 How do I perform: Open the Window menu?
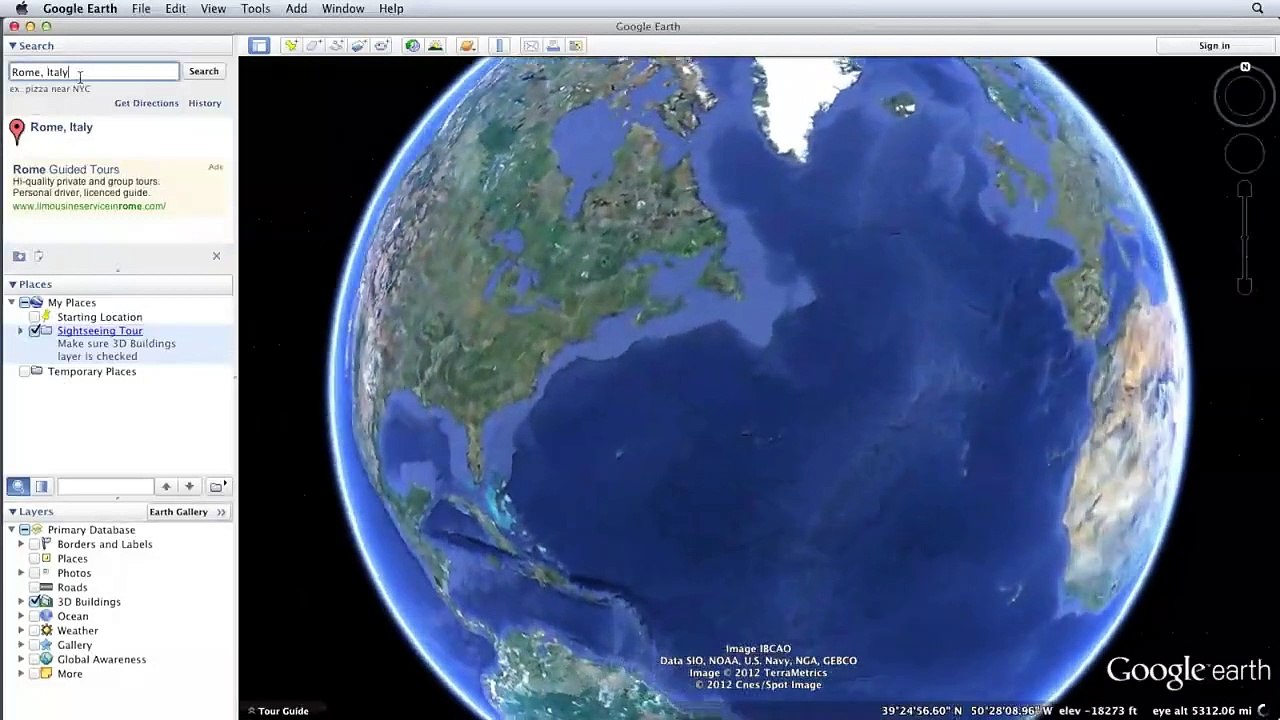[x=343, y=9]
